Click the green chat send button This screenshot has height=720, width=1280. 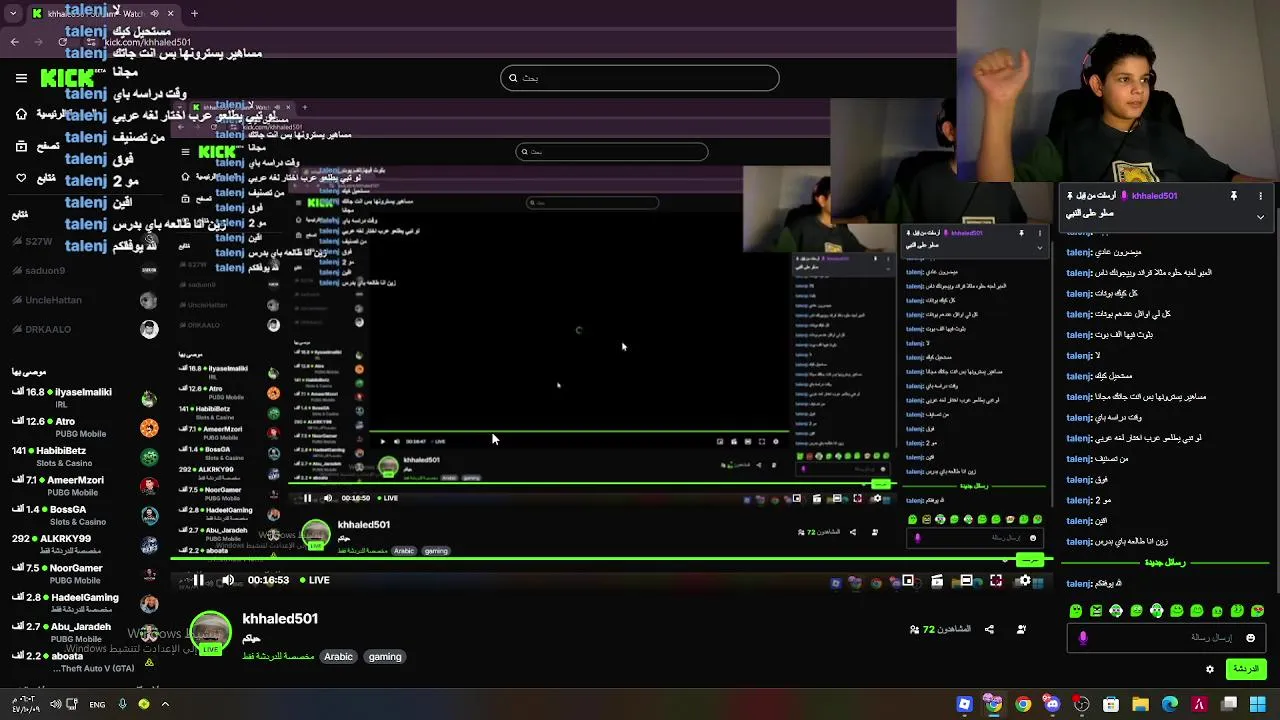click(1246, 669)
